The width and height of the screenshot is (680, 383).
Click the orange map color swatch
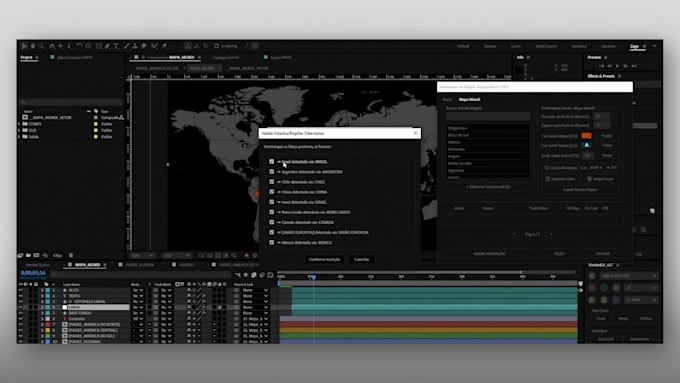(x=586, y=136)
